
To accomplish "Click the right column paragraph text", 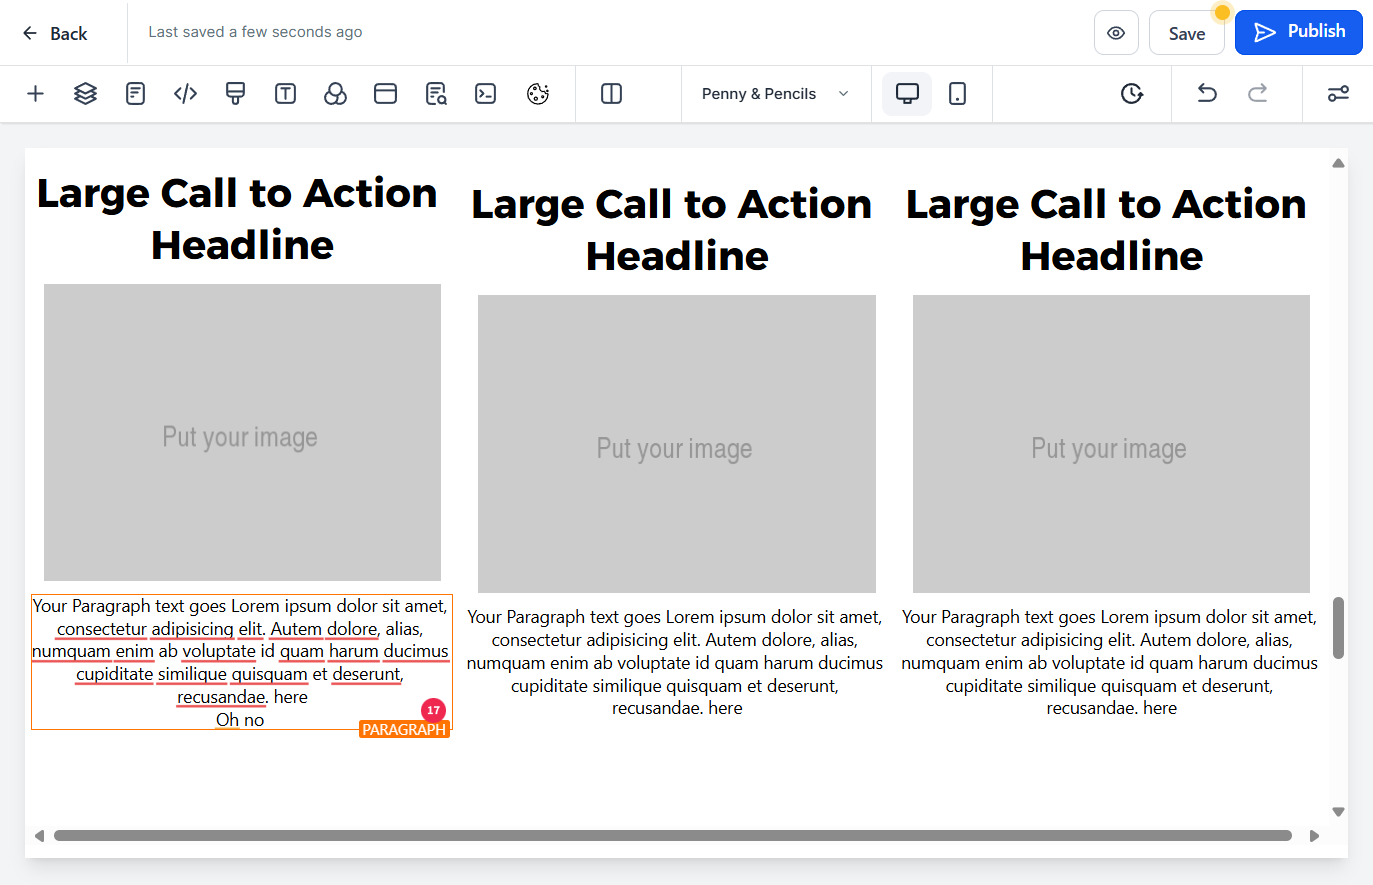I will [x=1110, y=662].
